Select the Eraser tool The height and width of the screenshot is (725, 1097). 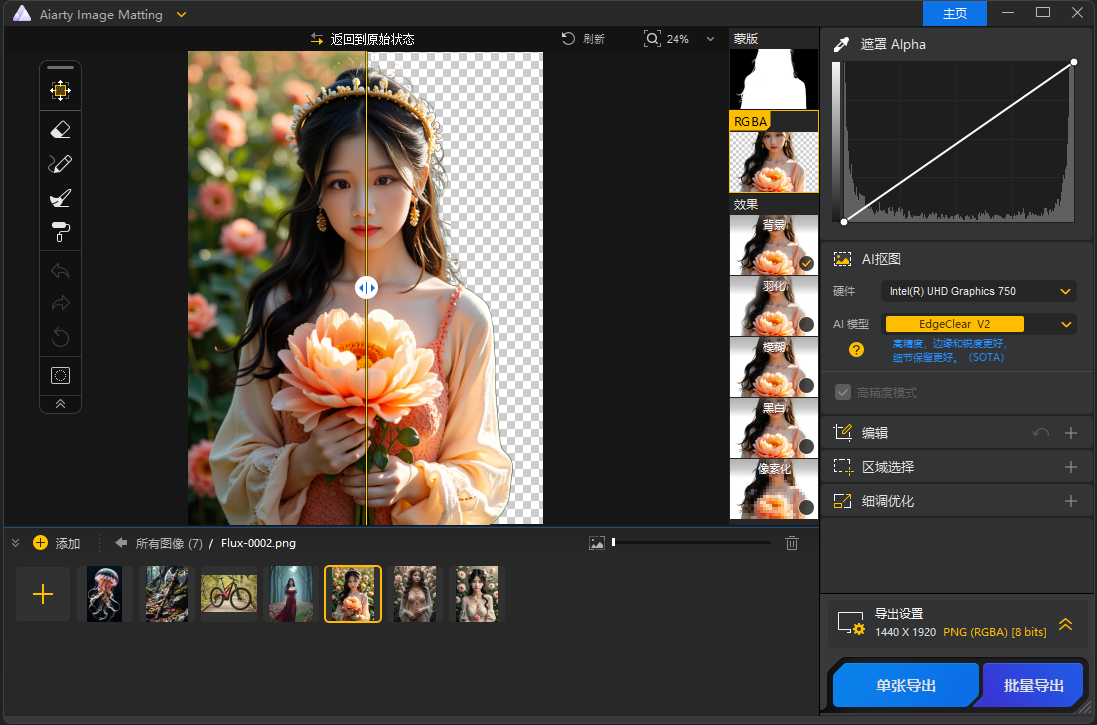pos(60,129)
